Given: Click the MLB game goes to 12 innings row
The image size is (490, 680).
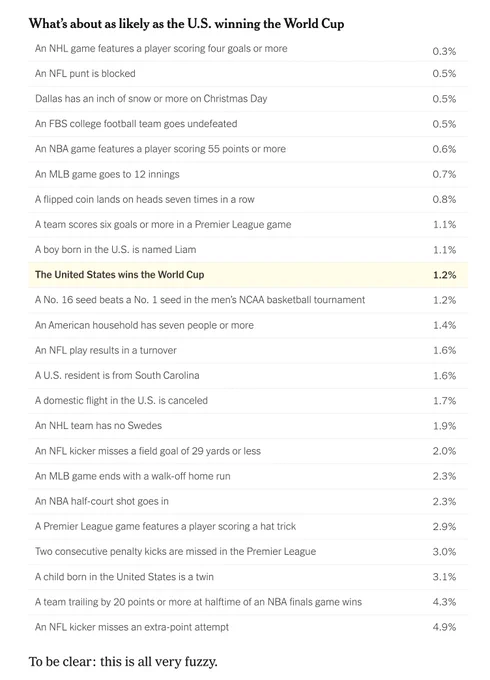Looking at the screenshot, I should [x=248, y=174].
